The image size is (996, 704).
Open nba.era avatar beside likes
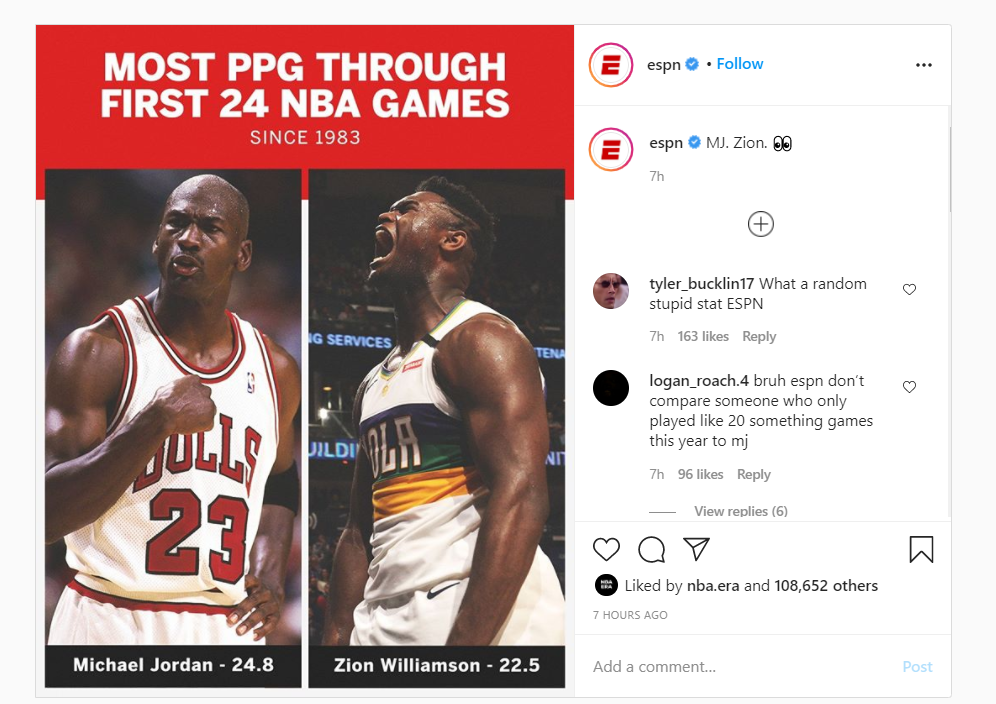pyautogui.click(x=606, y=585)
